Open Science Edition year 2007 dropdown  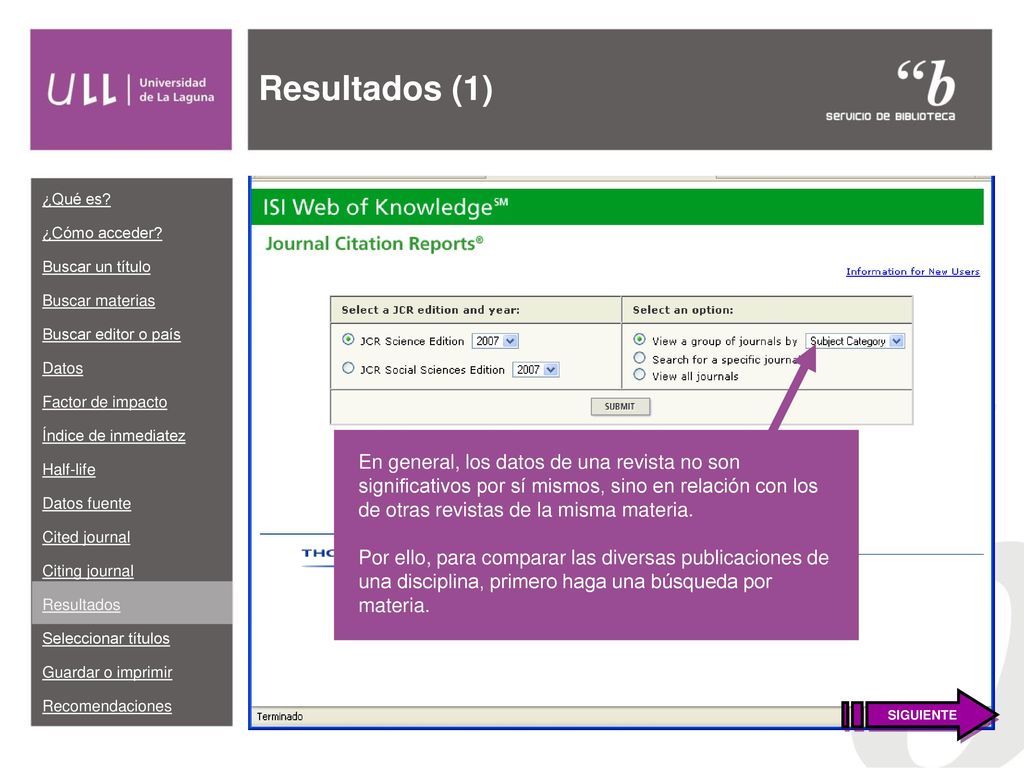(495, 341)
